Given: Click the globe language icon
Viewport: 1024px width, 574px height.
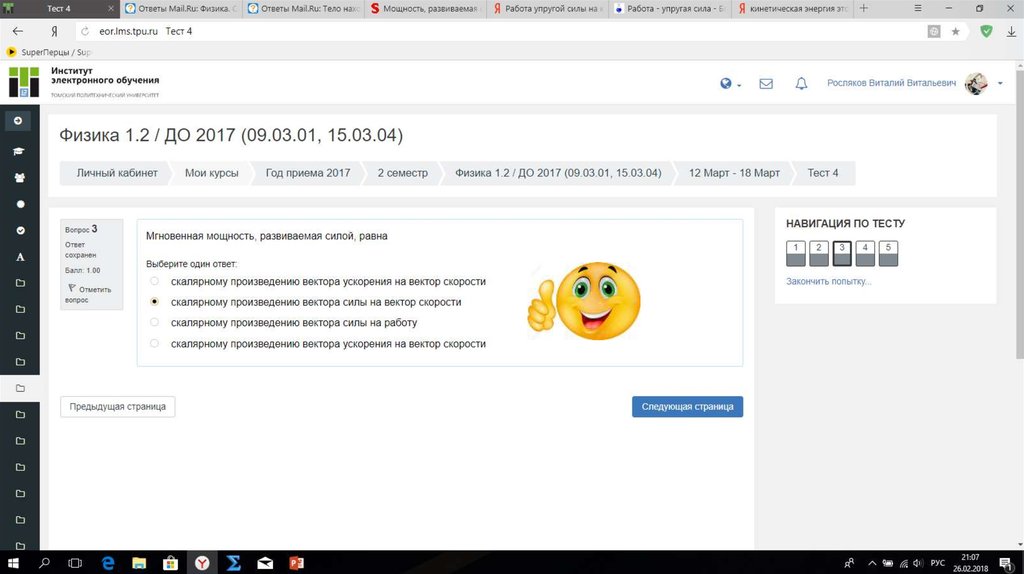Looking at the screenshot, I should click(x=727, y=84).
